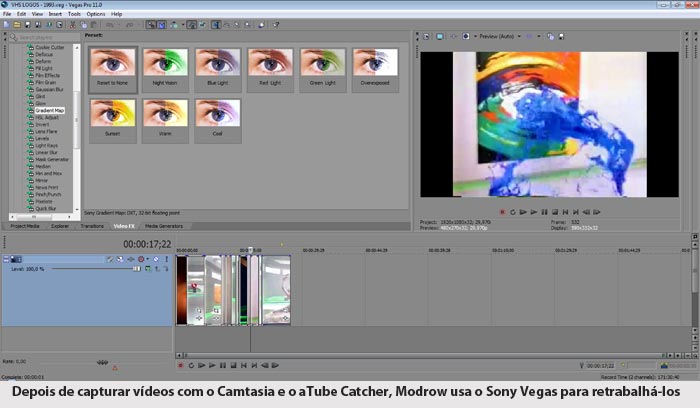Open split-screen view dropdown arrow

coord(475,37)
